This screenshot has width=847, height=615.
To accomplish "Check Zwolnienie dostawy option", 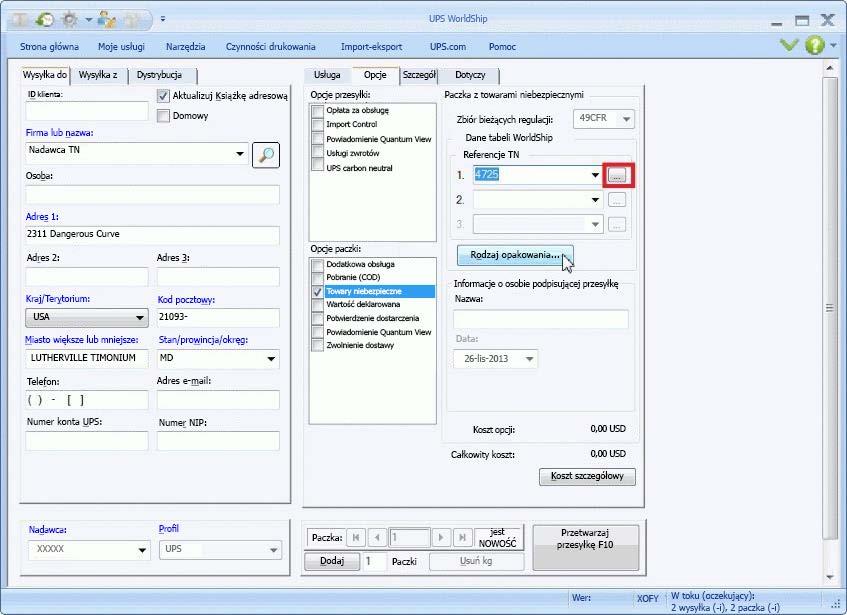I will 318,346.
